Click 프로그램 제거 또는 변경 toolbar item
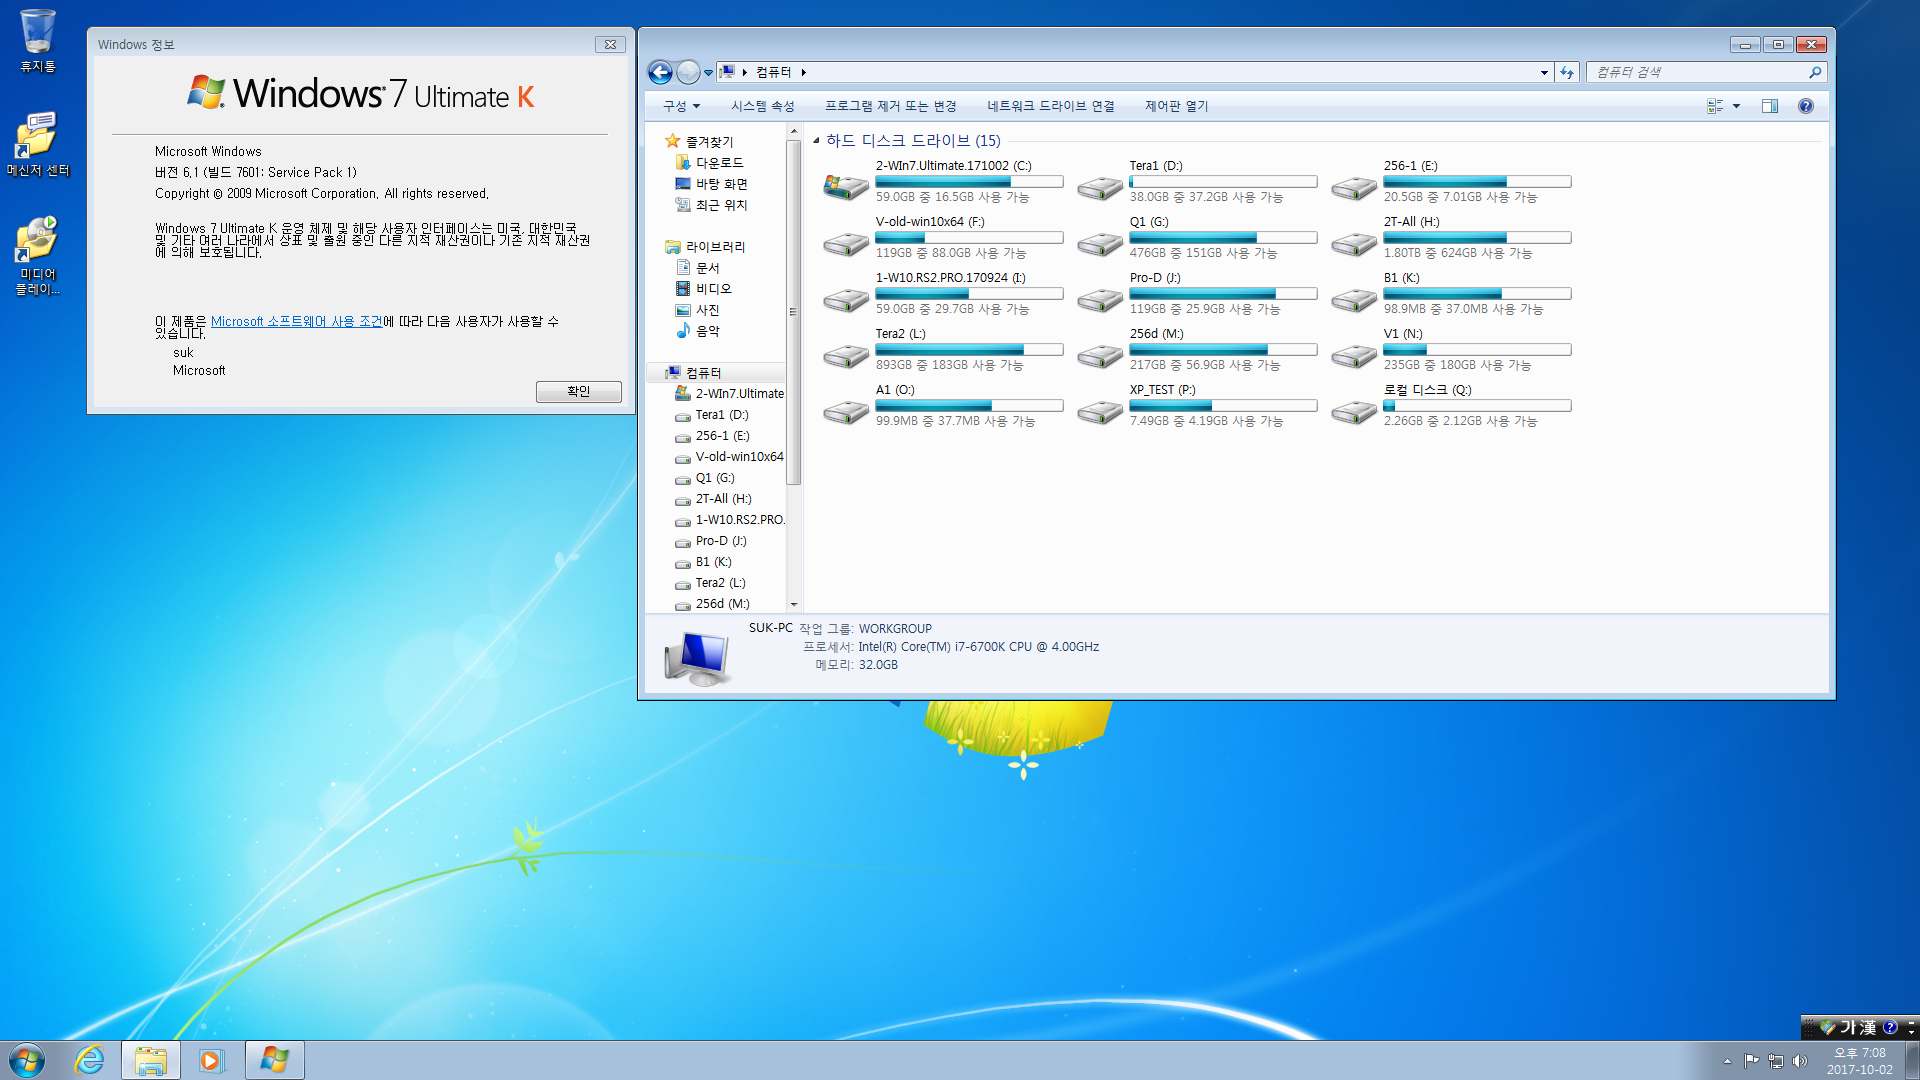The width and height of the screenshot is (1920, 1080). tap(891, 106)
